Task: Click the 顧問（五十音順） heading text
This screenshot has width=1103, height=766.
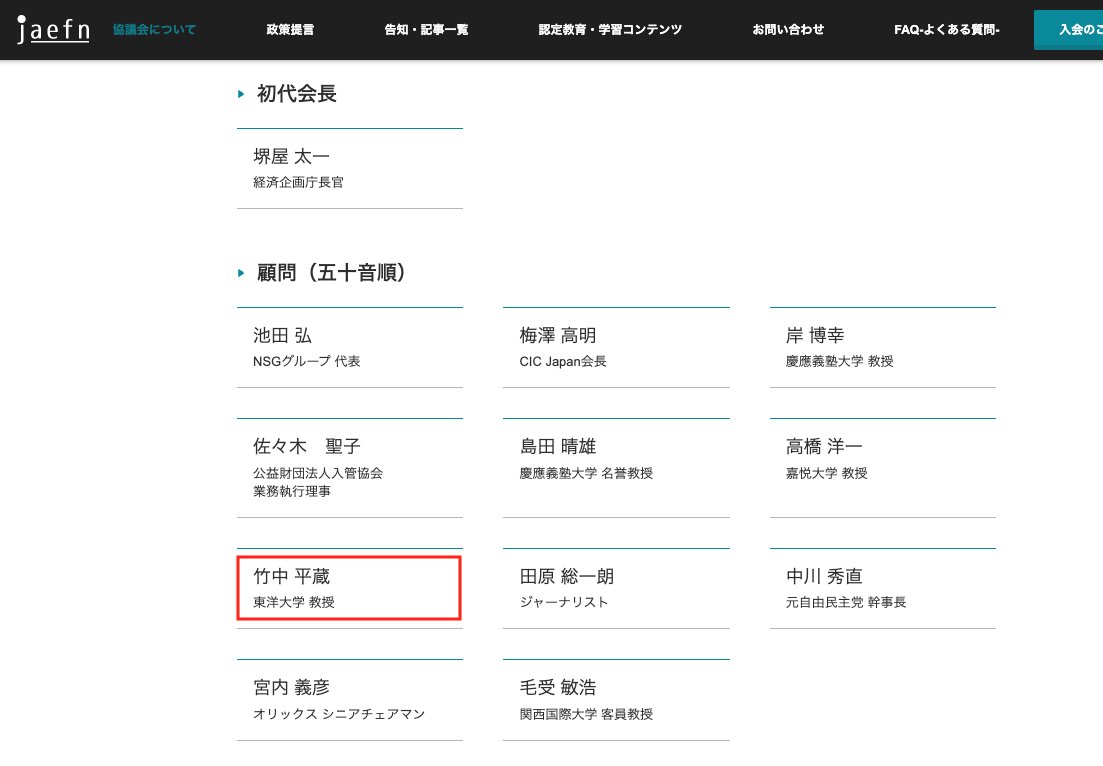Action: pos(332,273)
